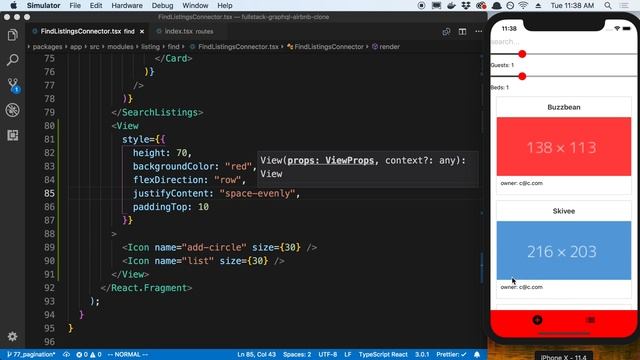Click the Wi-Fi icon in menu bar
Screen dimensions: 640x360
point(523,6)
